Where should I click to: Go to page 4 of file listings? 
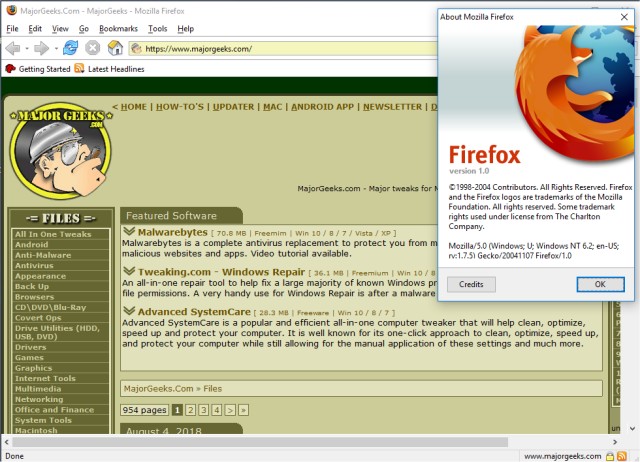[x=217, y=410]
